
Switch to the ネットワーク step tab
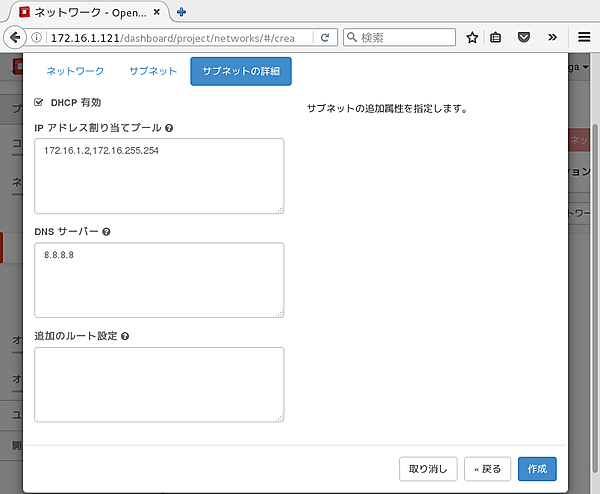75,71
